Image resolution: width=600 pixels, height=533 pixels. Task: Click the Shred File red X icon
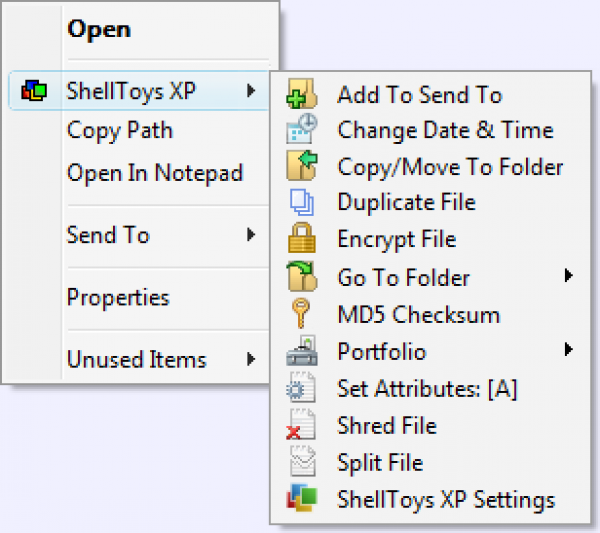point(301,426)
